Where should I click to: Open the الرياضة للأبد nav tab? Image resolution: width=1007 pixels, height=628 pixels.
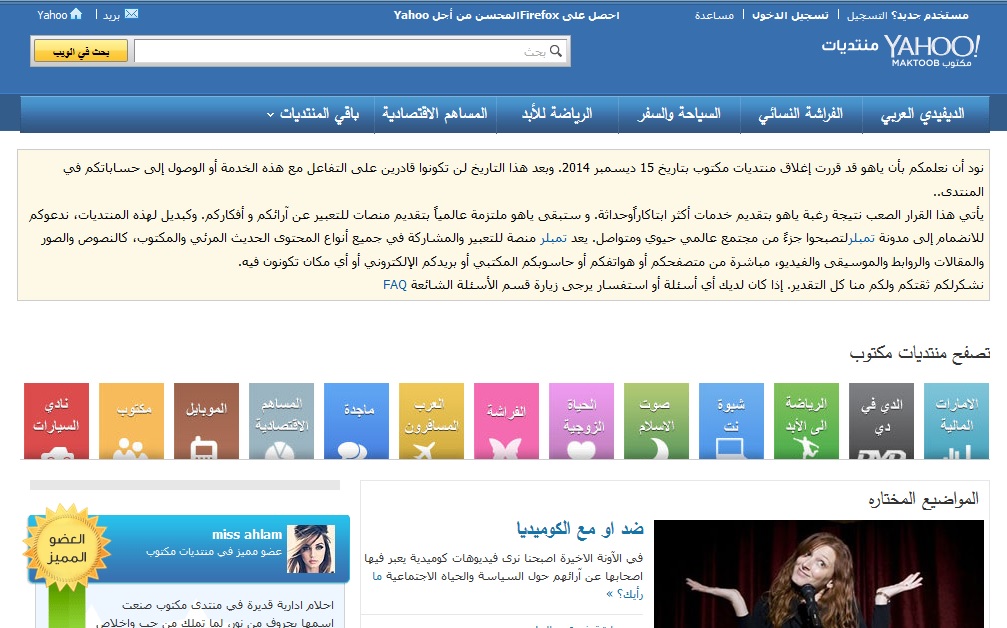(557, 114)
